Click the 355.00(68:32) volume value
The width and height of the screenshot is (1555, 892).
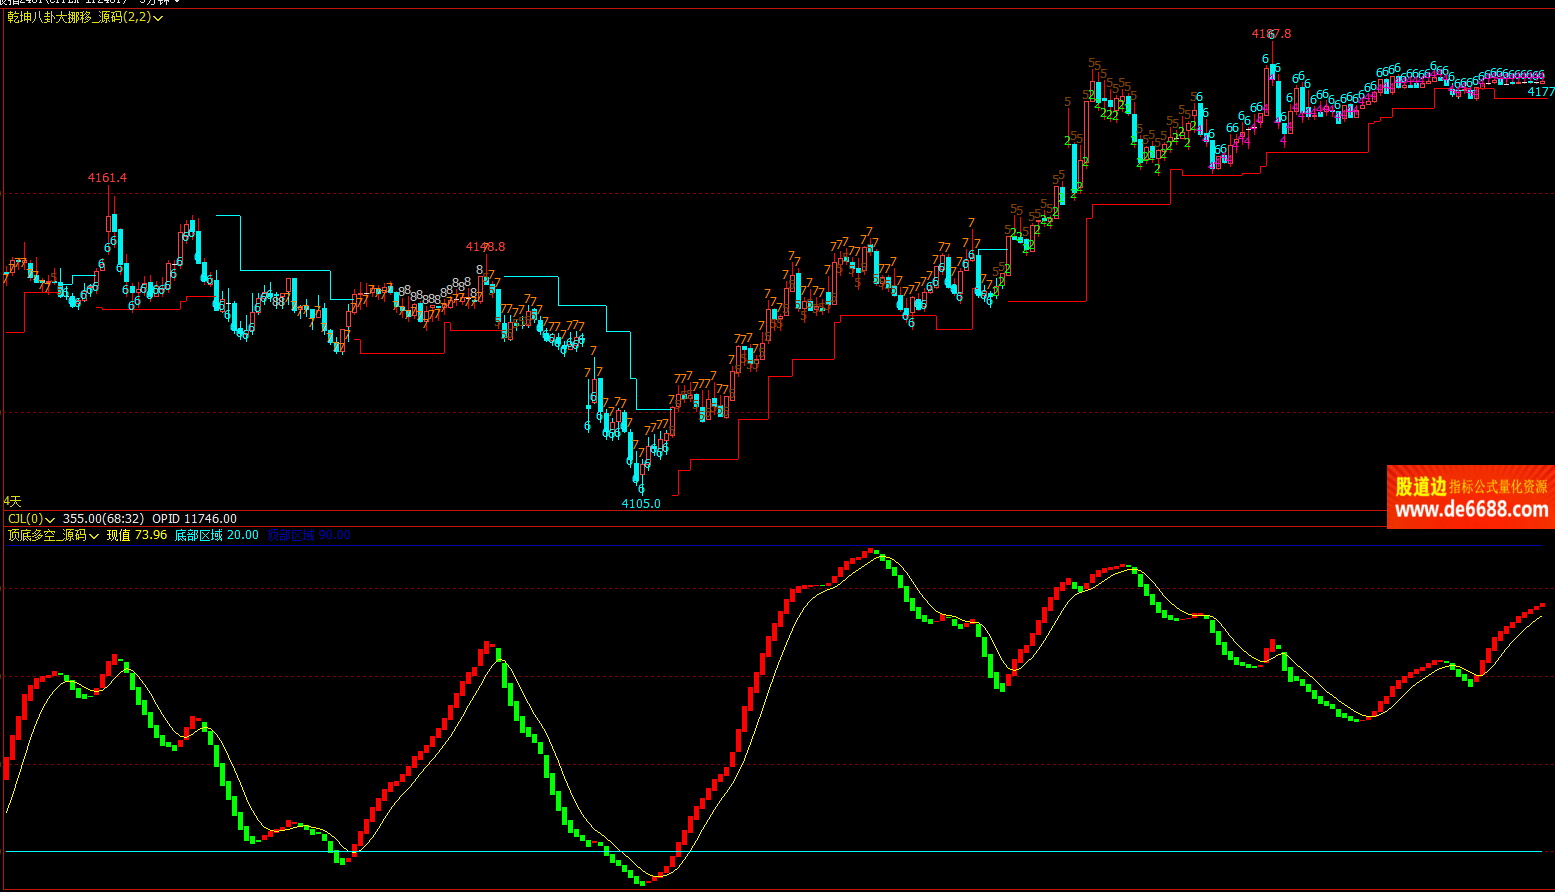[x=104, y=519]
